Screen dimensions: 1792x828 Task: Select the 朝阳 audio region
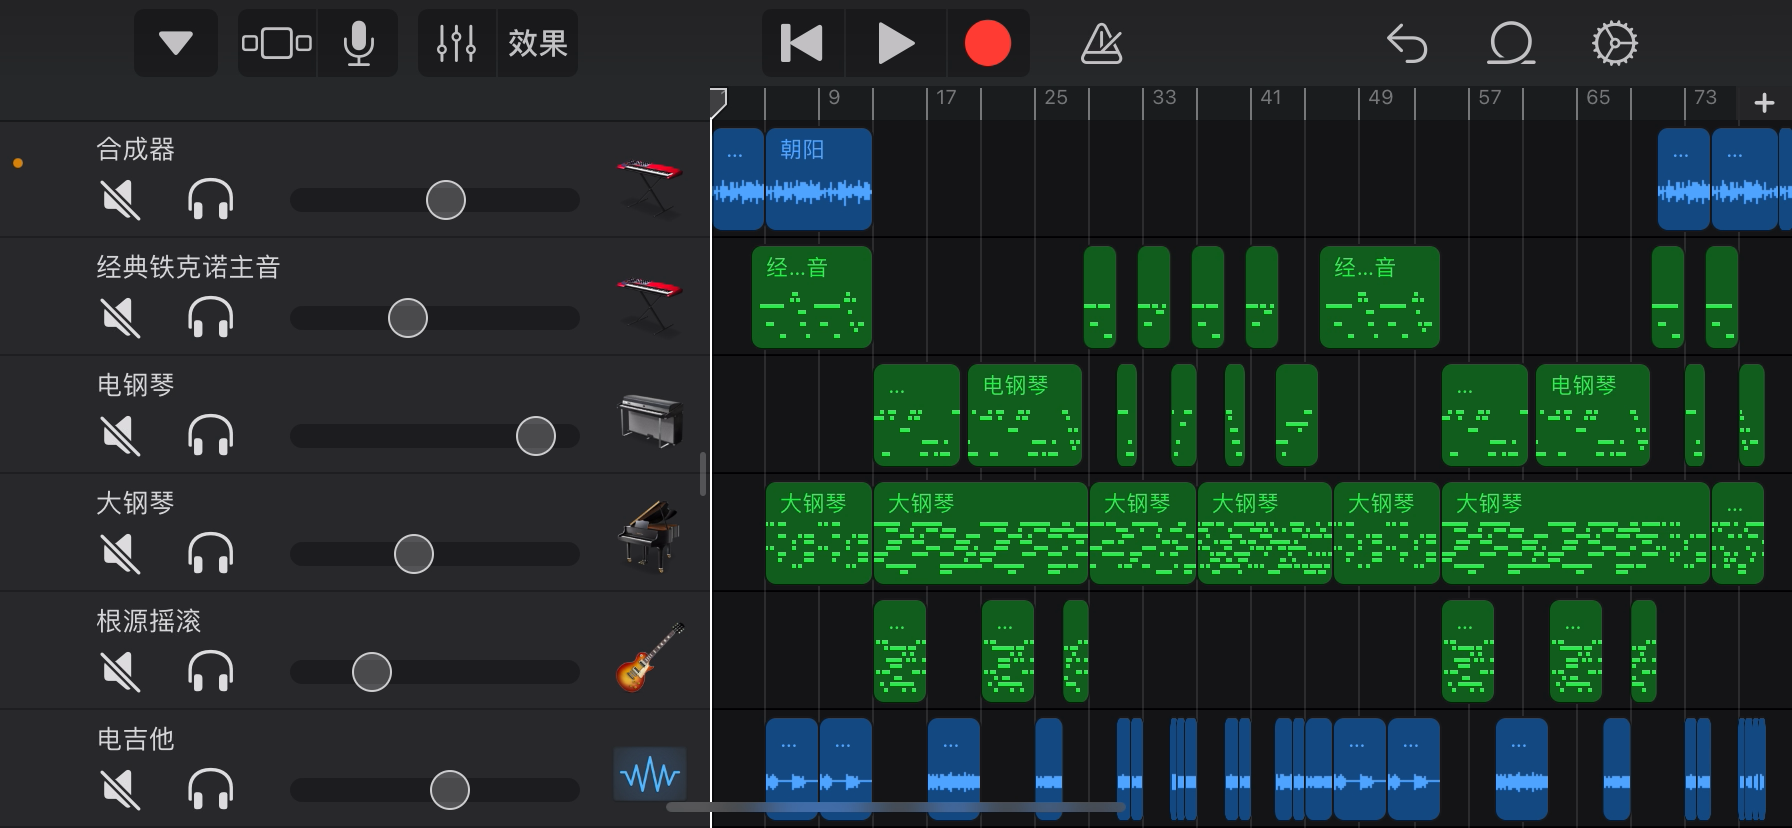pyautogui.click(x=819, y=180)
